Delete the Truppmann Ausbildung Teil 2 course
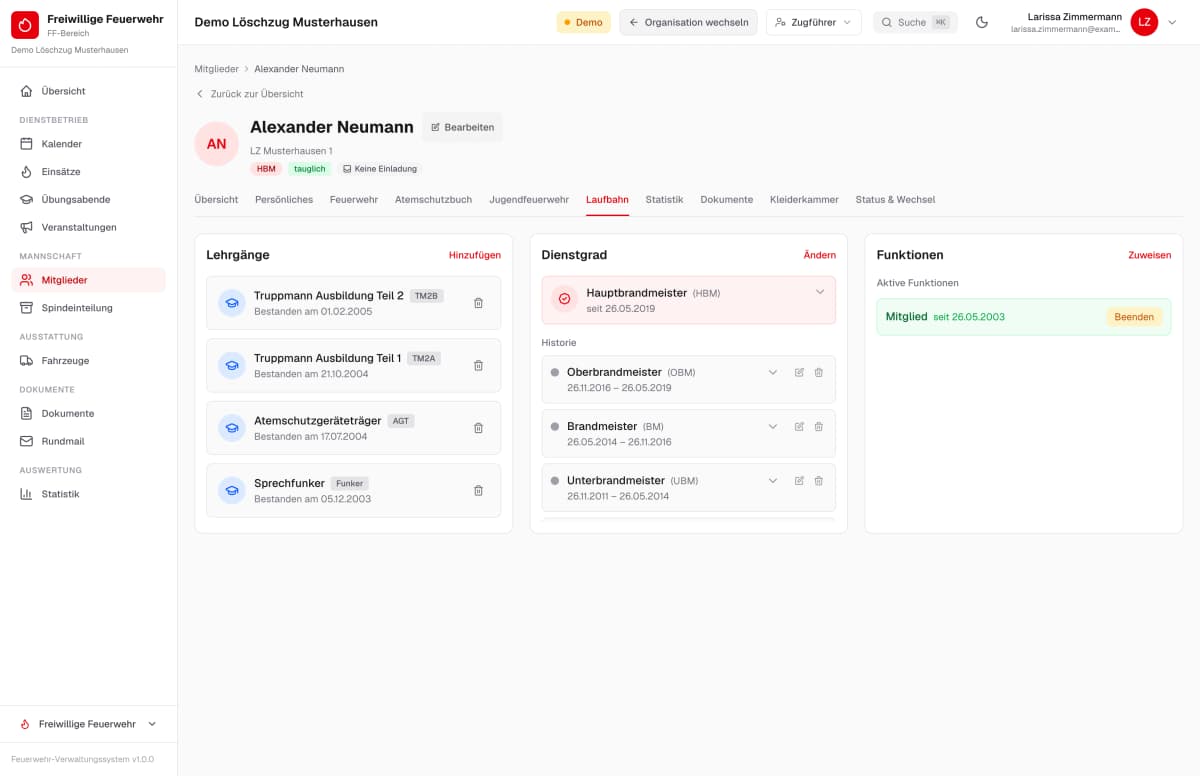This screenshot has width=1200, height=776. [x=478, y=303]
